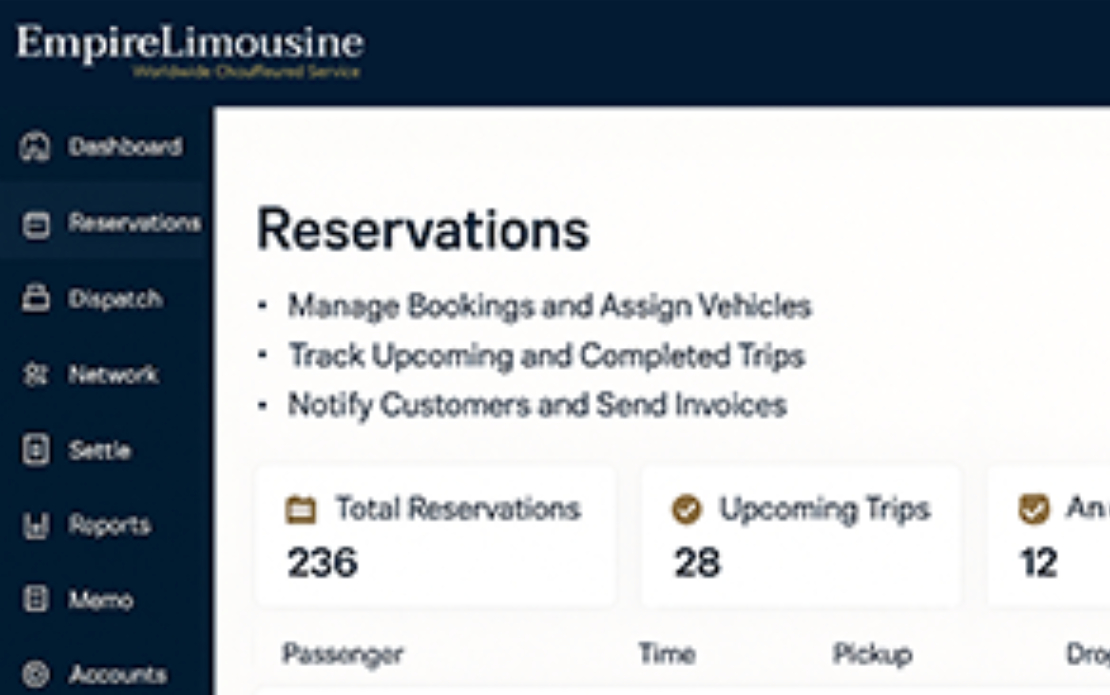
Task: Click the Network people icon
Action: pos(35,374)
